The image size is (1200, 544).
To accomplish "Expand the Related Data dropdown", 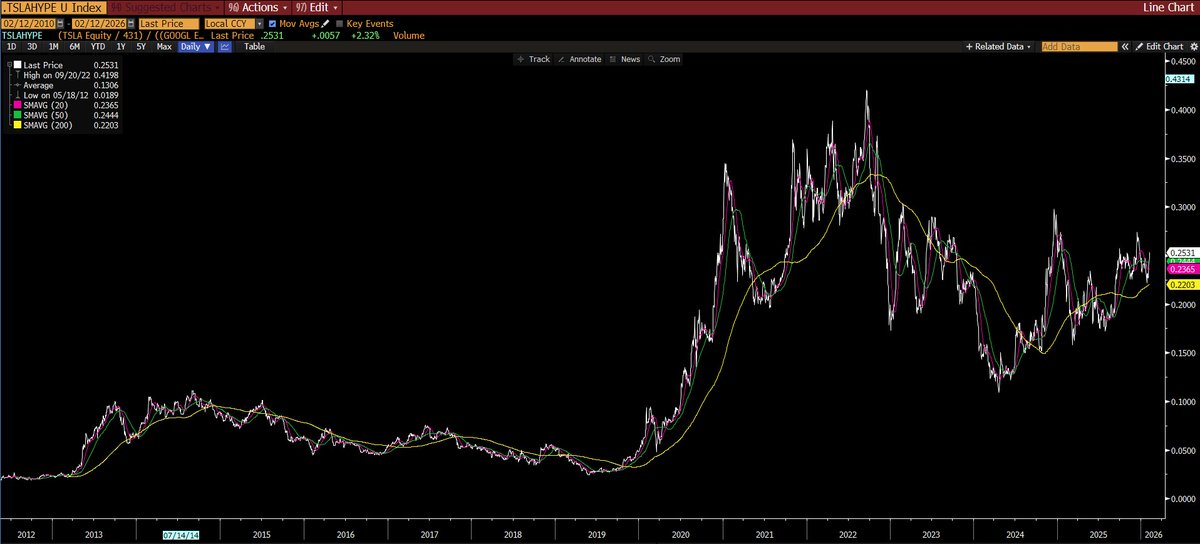I will [998, 47].
